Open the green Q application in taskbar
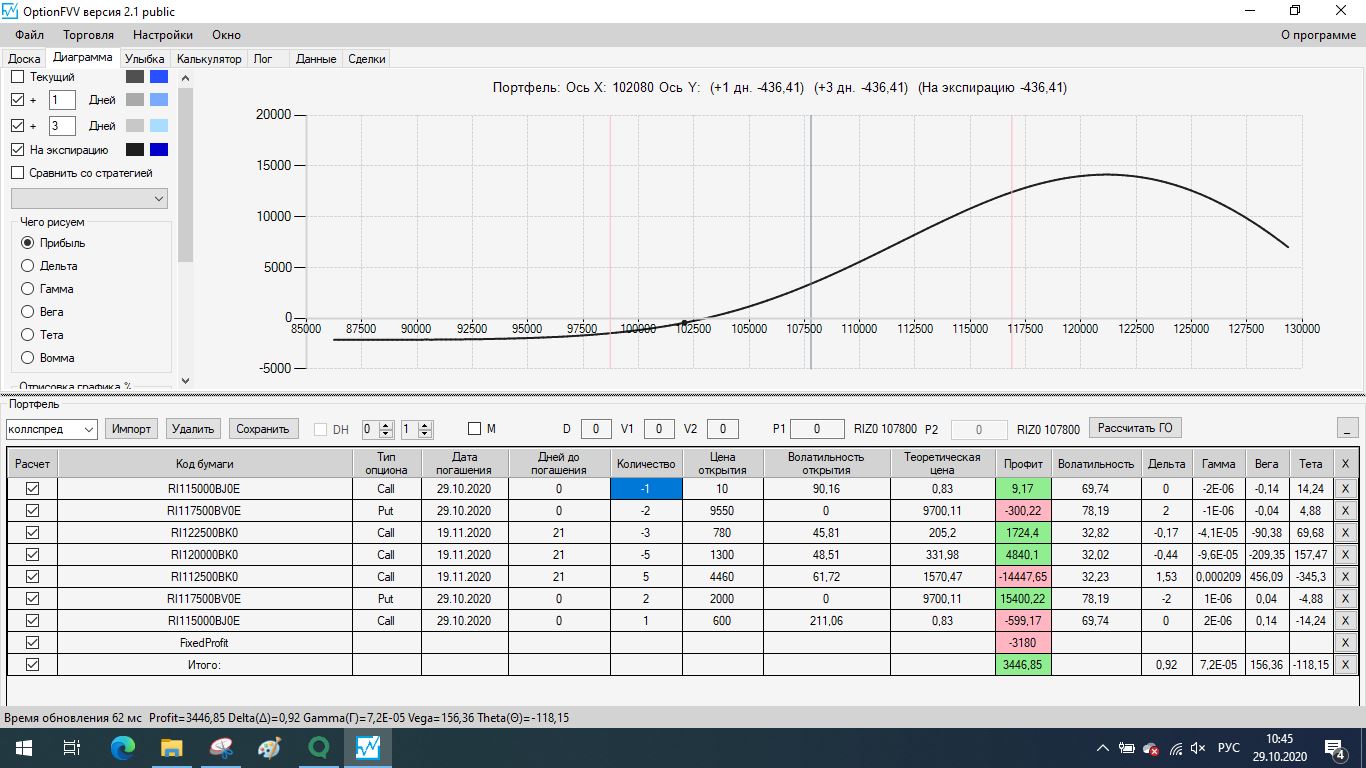Image resolution: width=1366 pixels, height=768 pixels. [319, 747]
